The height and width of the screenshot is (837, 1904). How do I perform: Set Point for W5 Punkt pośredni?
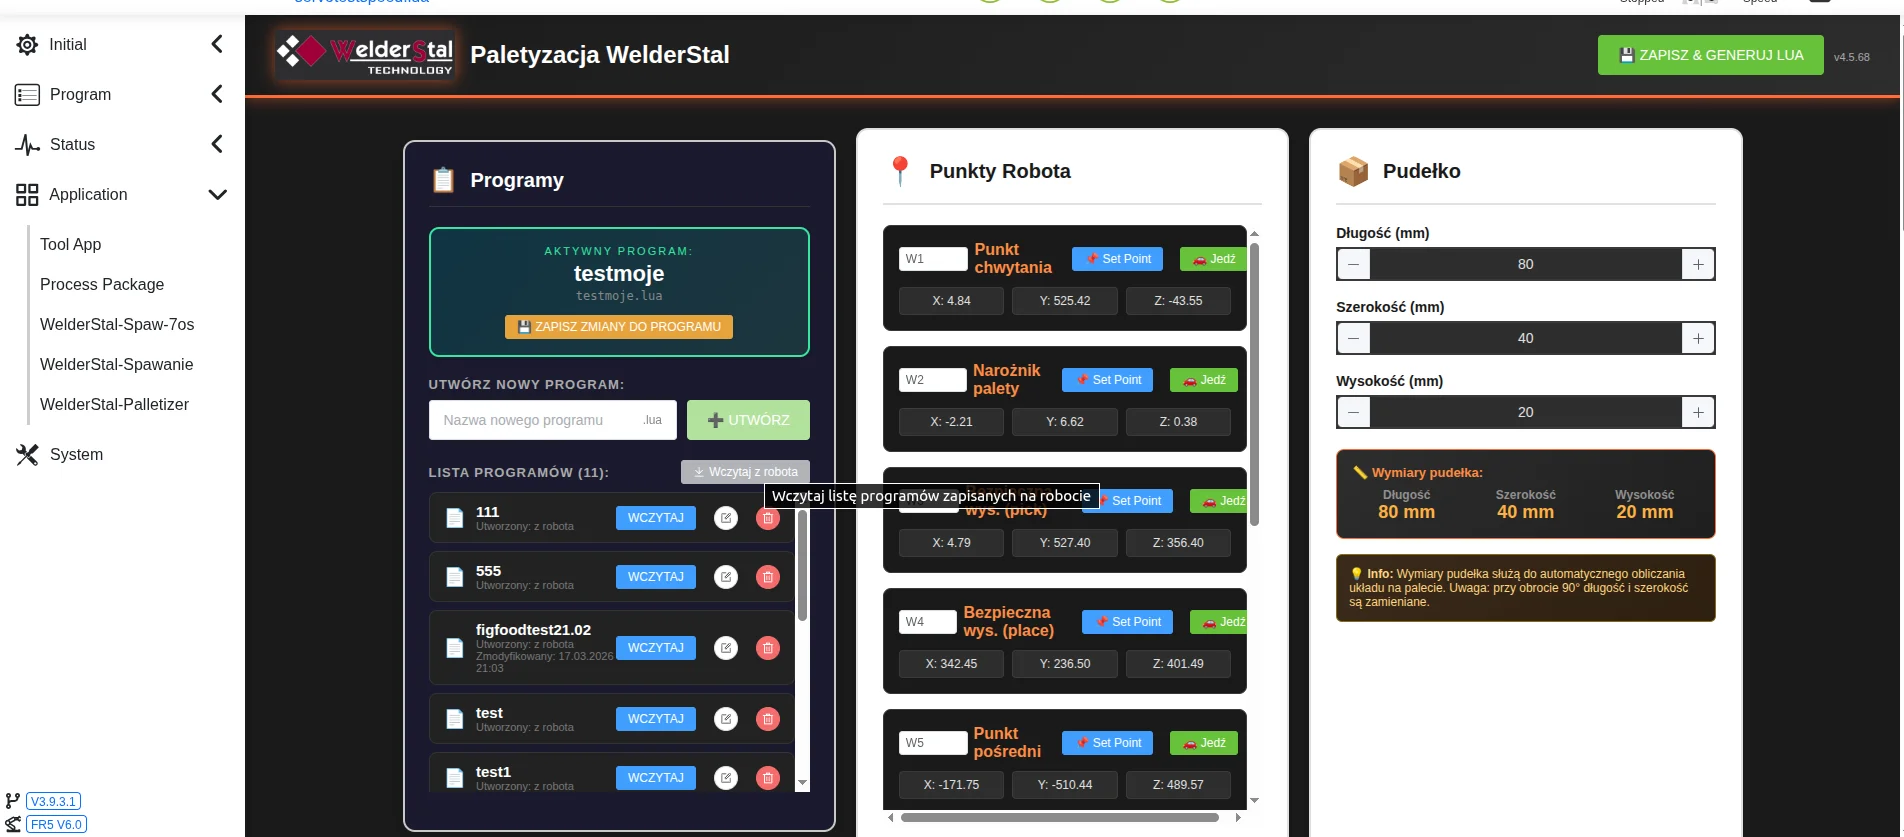[x=1108, y=743]
